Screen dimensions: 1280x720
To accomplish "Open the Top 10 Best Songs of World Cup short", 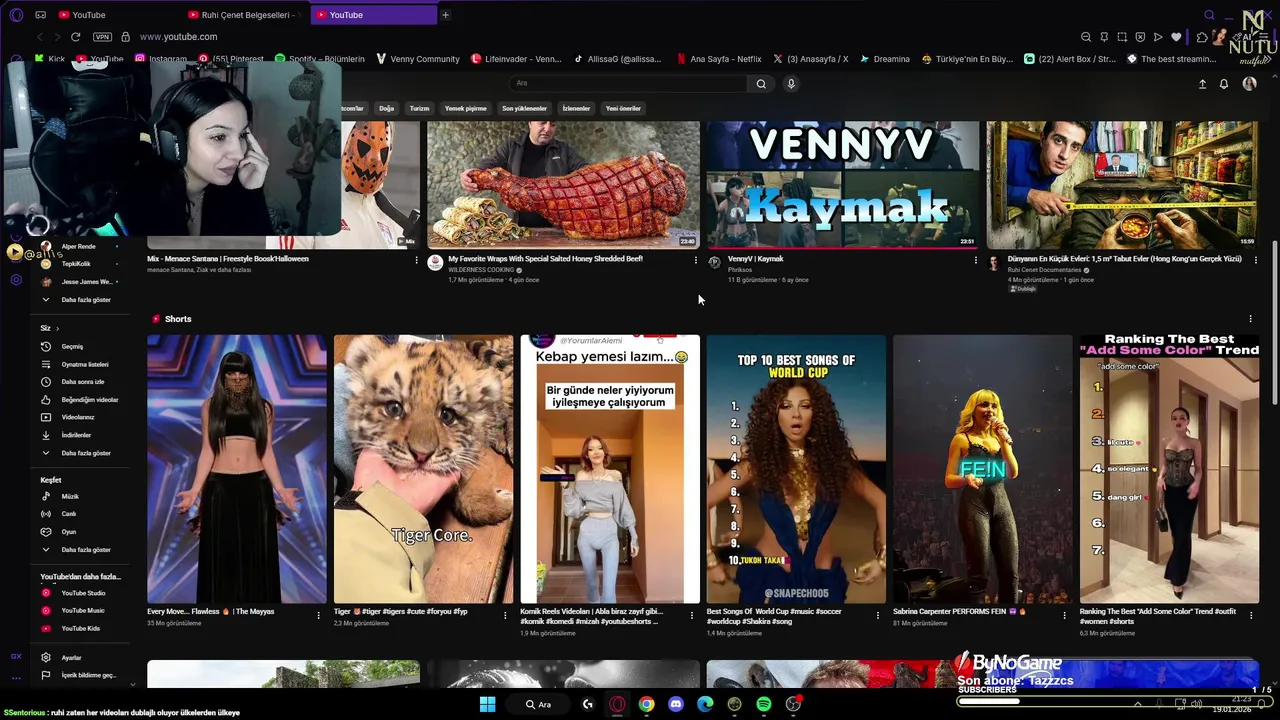I will click(x=796, y=469).
